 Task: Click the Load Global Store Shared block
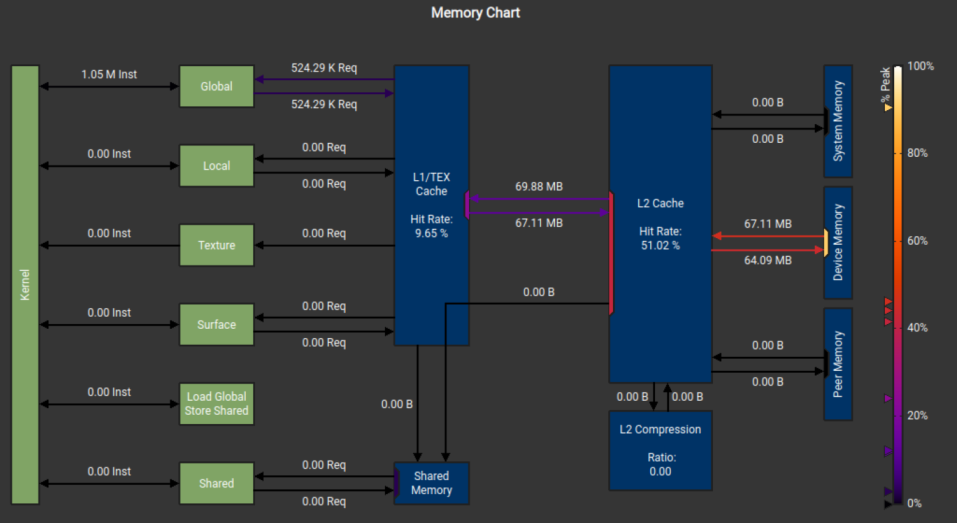[216, 403]
